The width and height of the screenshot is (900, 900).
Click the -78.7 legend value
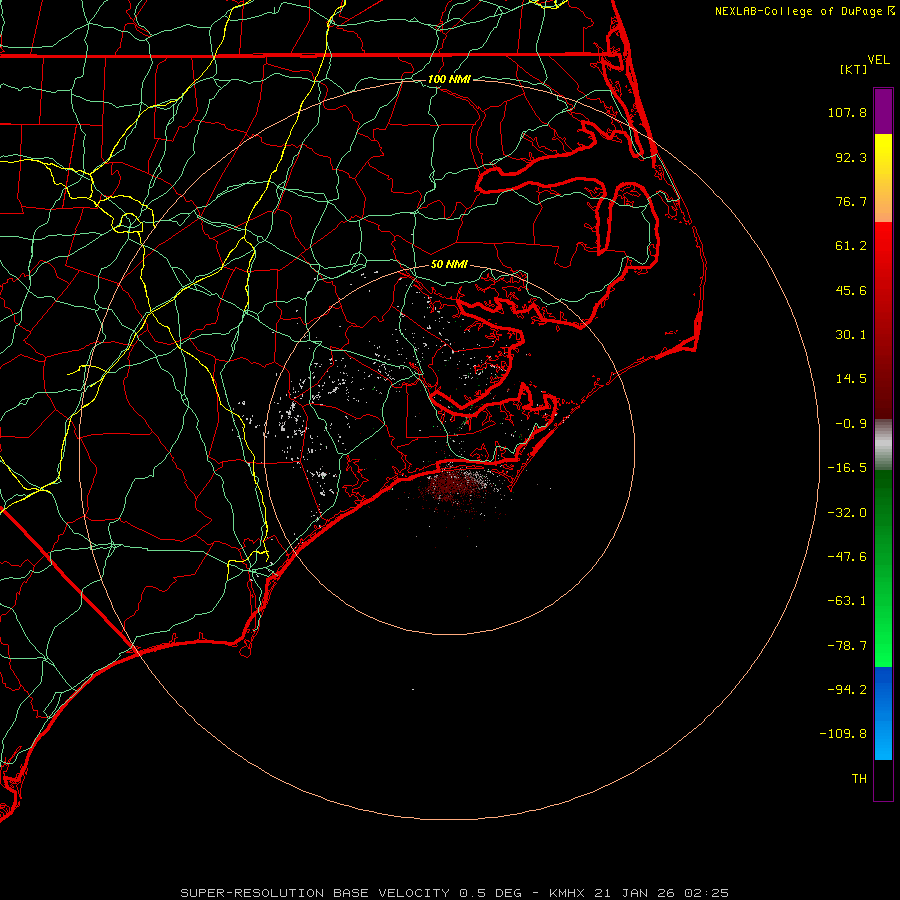[847, 646]
